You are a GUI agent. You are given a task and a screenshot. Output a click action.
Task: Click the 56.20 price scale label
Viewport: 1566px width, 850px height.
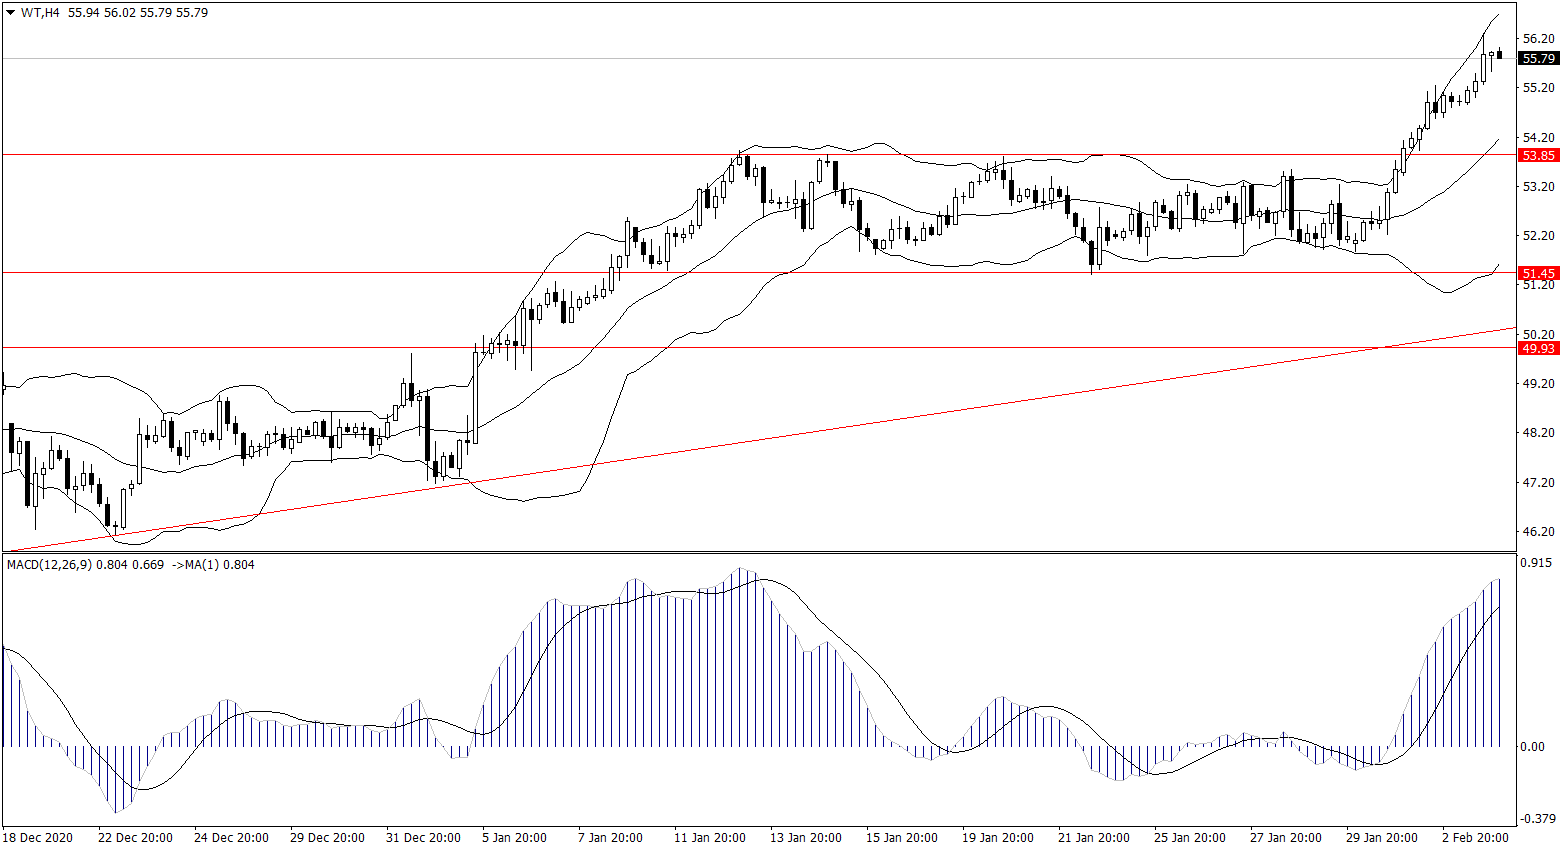tap(1538, 38)
